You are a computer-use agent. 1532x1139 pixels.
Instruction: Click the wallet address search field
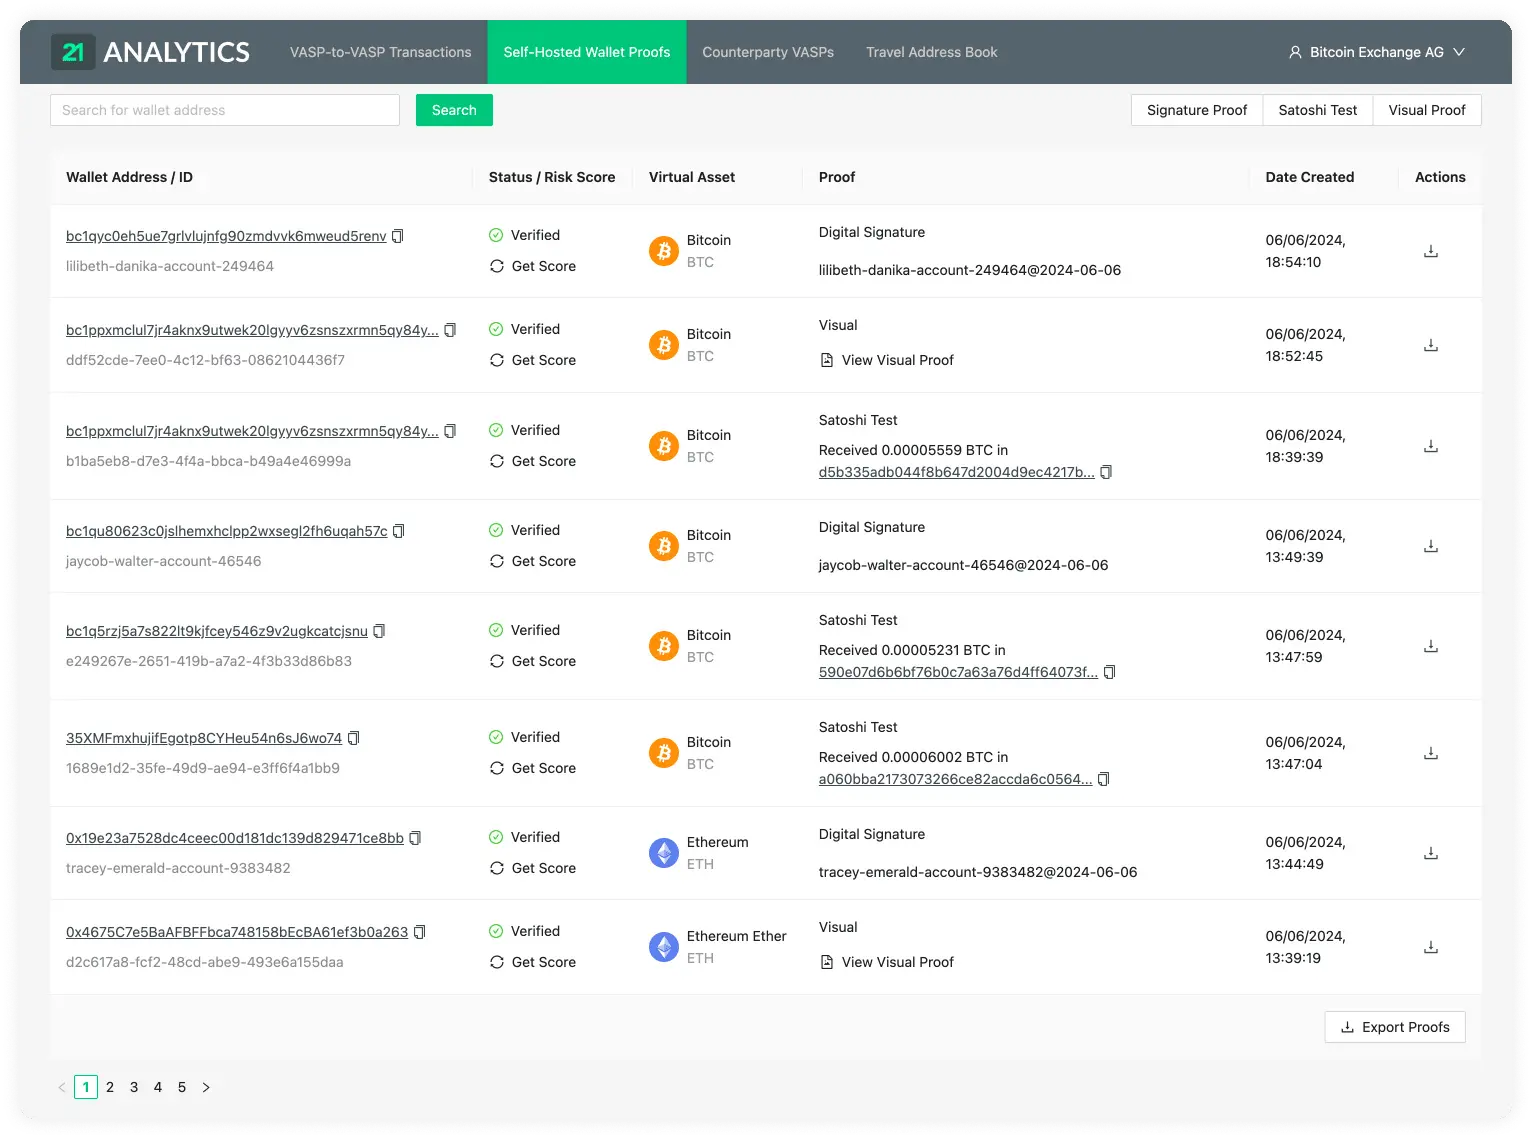tap(224, 110)
